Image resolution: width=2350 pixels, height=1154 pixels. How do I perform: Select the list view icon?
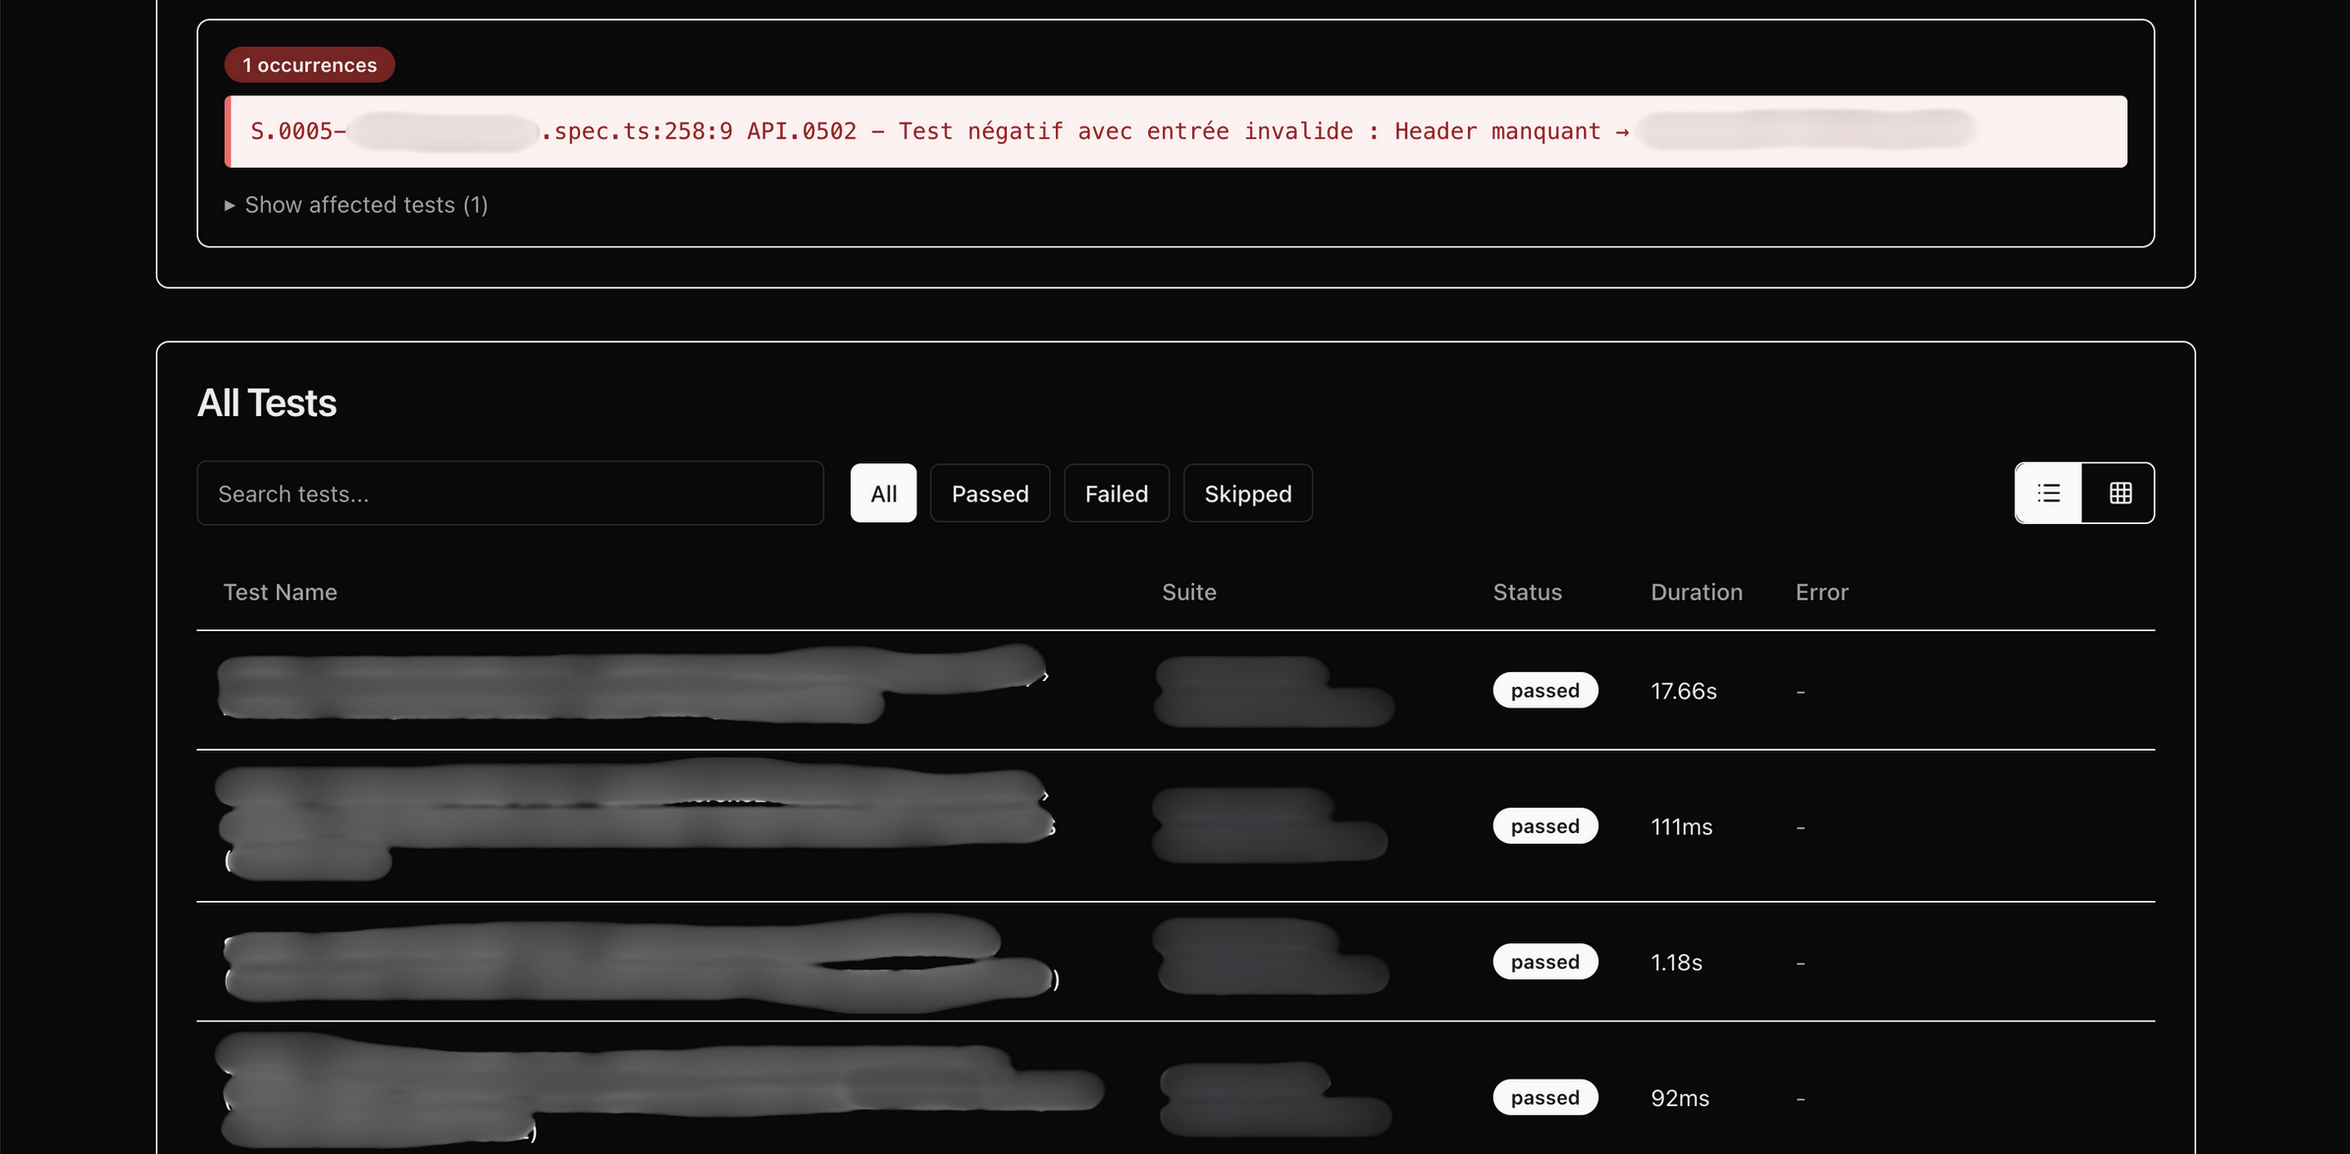coord(2049,493)
